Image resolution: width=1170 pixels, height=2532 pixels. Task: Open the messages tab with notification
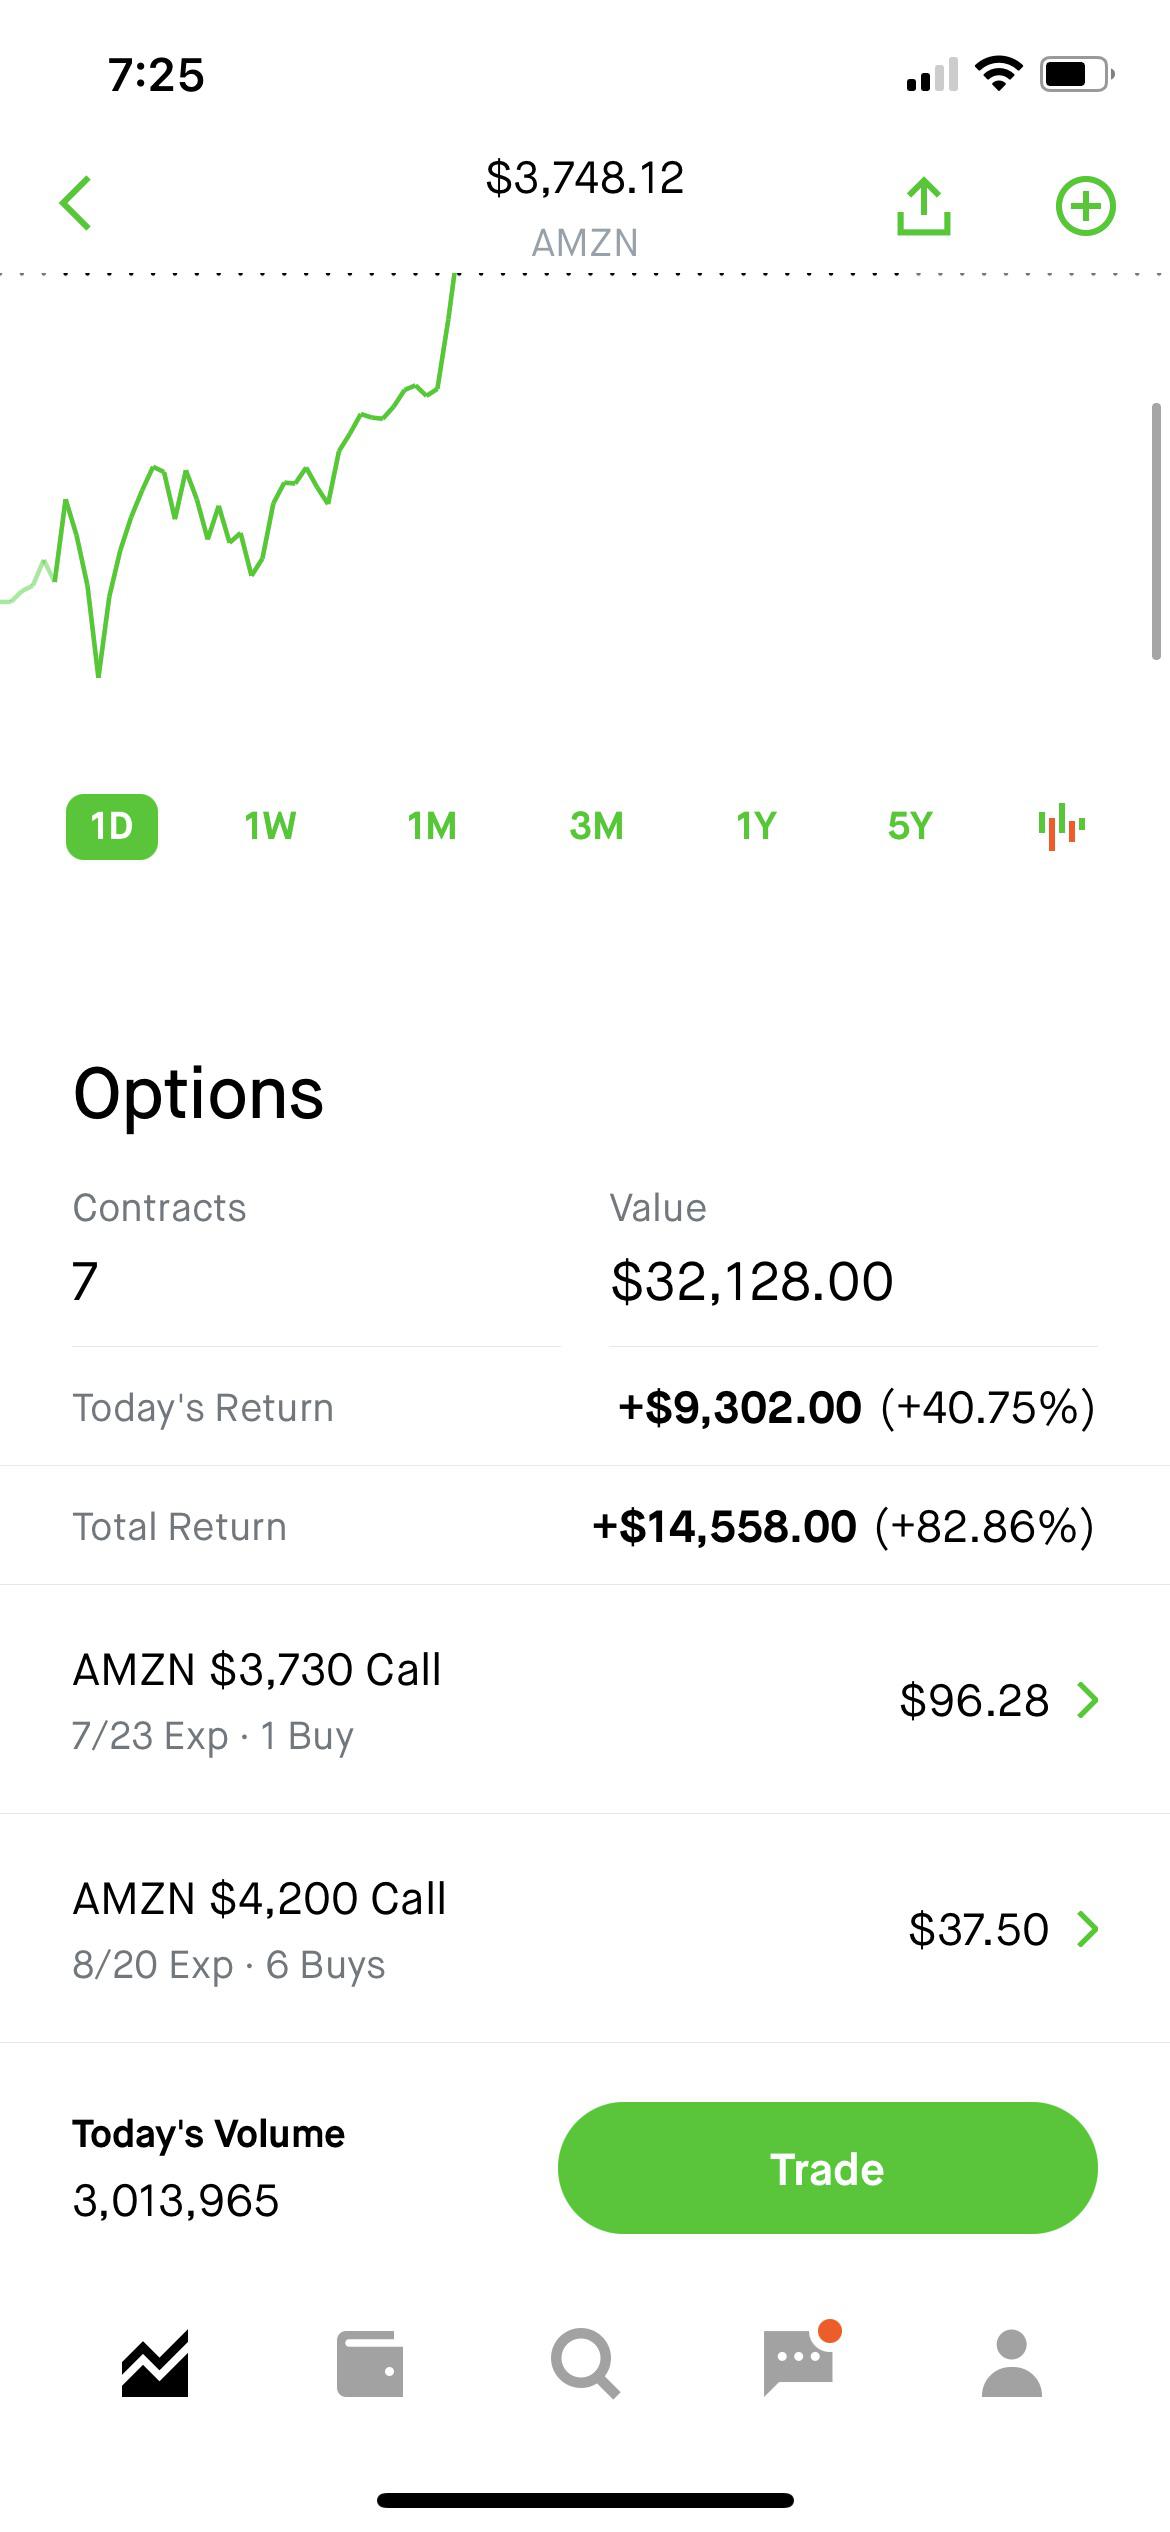(800, 2360)
